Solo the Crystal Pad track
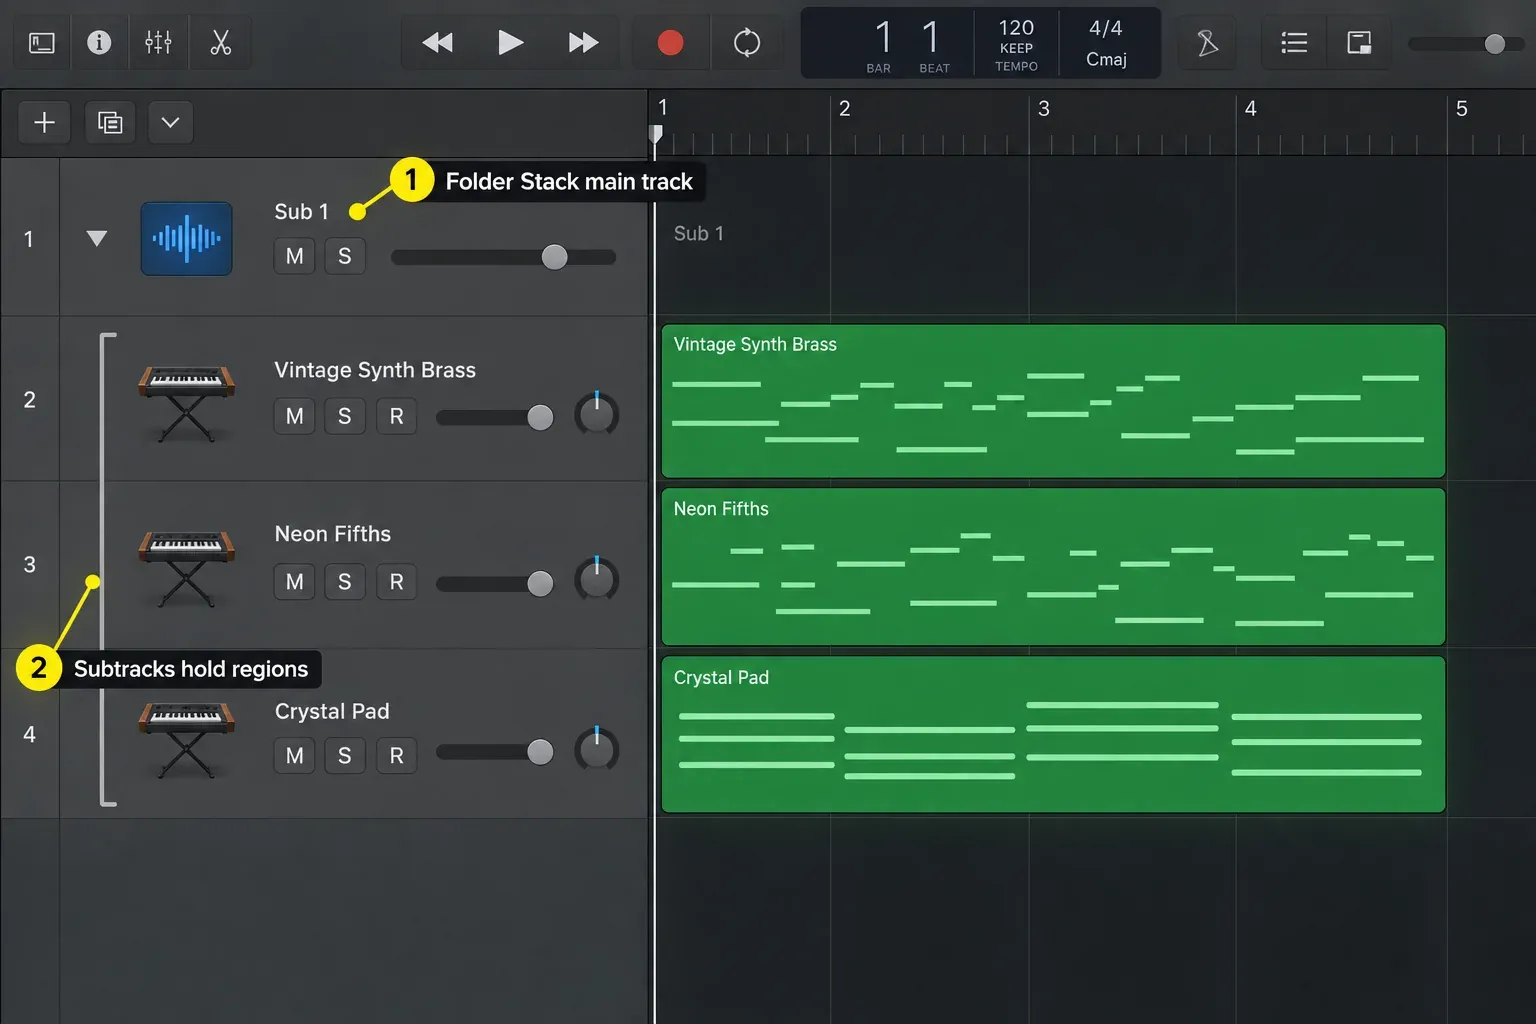 [345, 755]
